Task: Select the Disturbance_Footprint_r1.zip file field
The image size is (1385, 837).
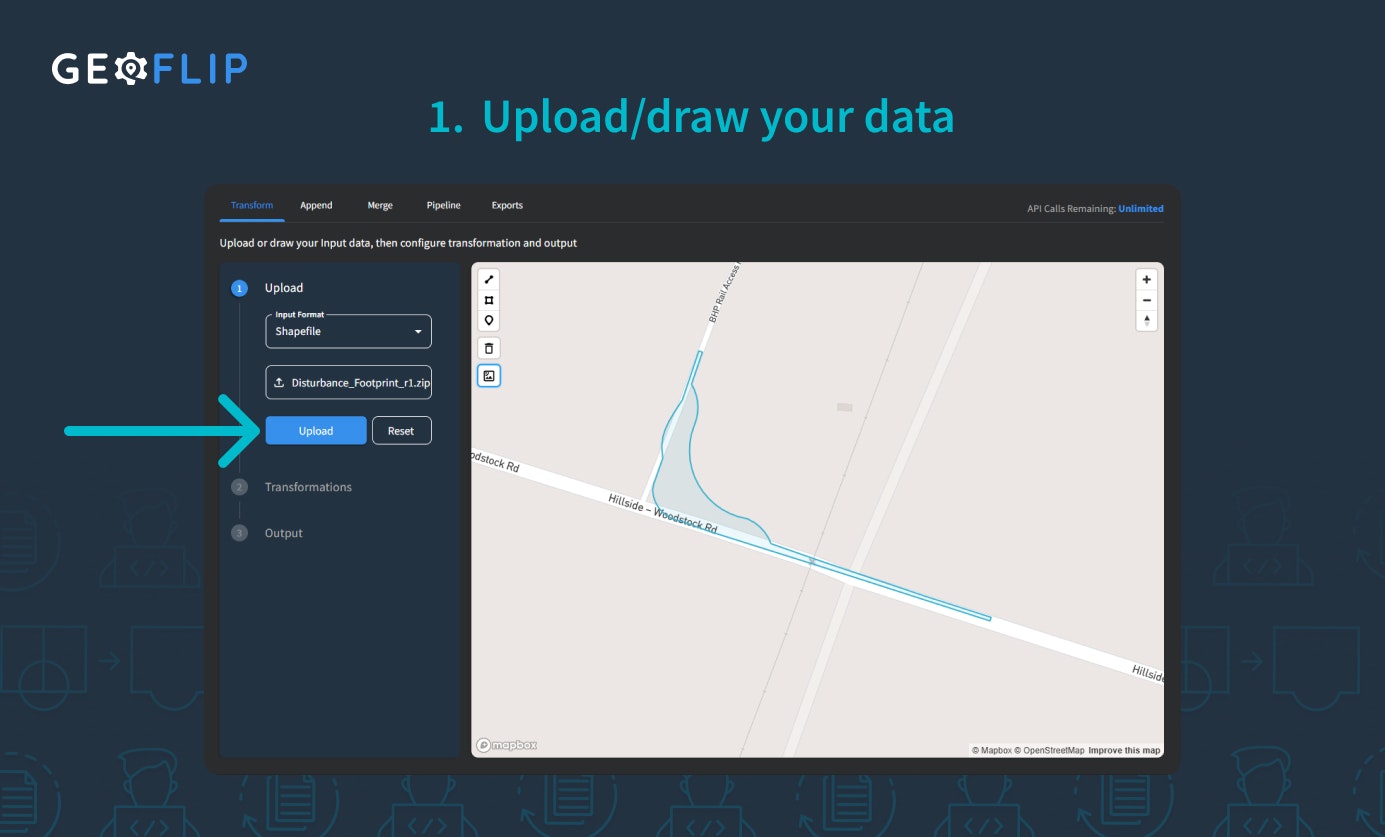Action: click(348, 383)
